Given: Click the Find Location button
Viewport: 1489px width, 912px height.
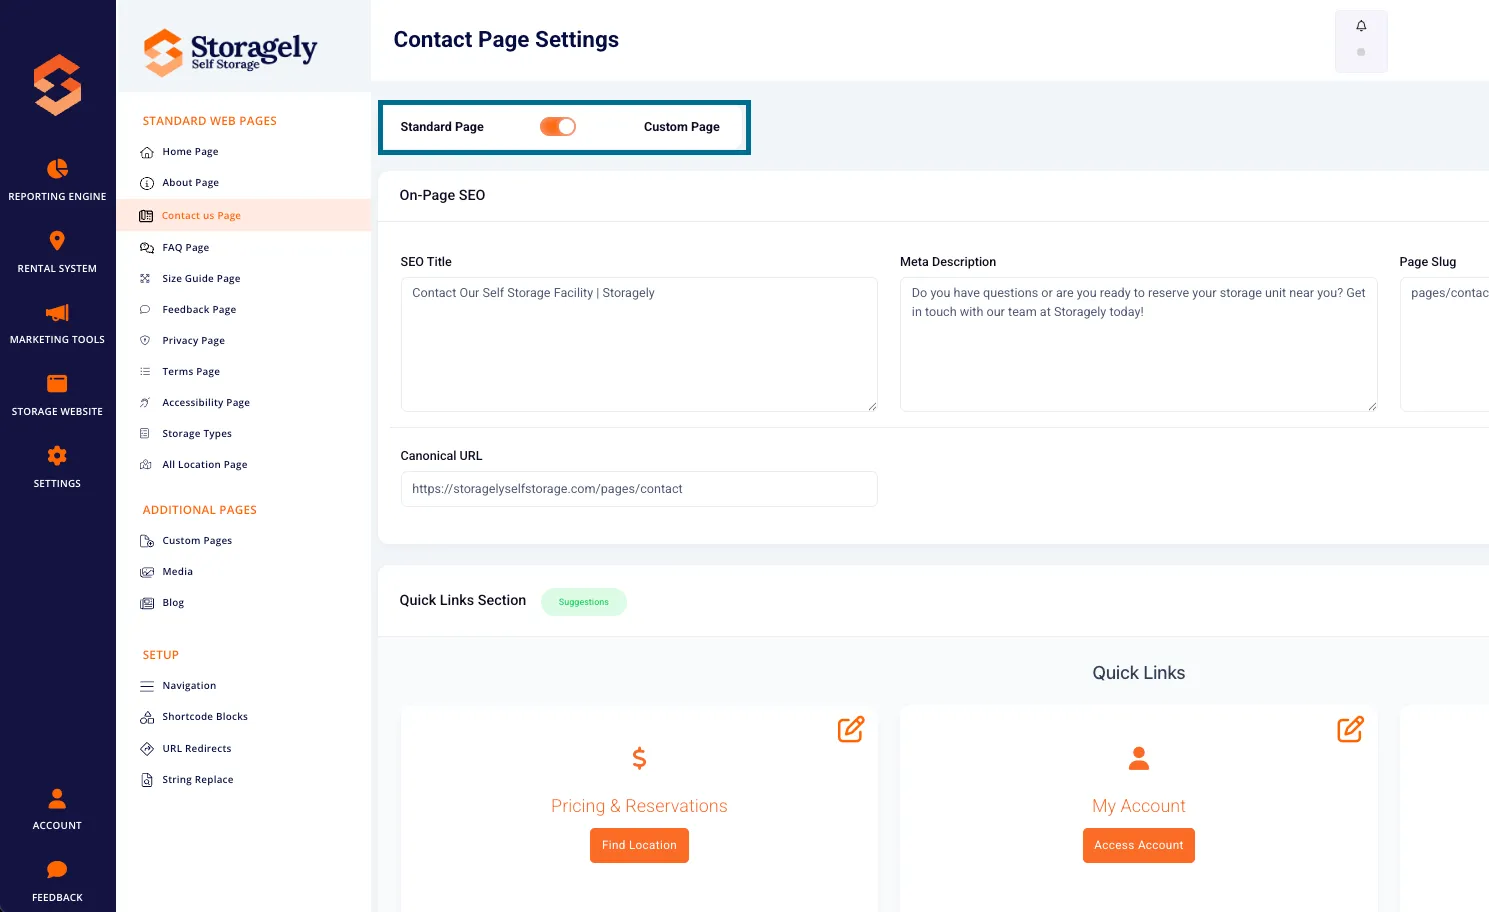Looking at the screenshot, I should 639,845.
